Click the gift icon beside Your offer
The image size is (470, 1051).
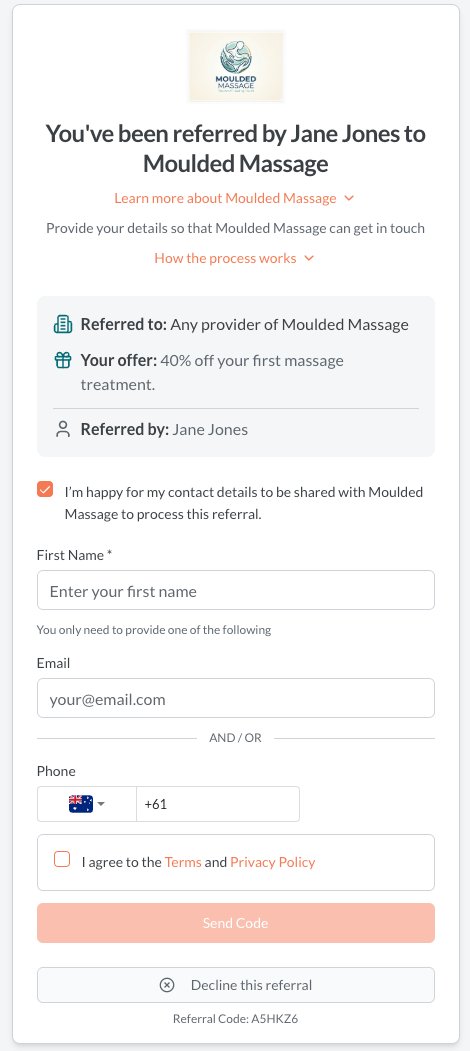[62, 361]
